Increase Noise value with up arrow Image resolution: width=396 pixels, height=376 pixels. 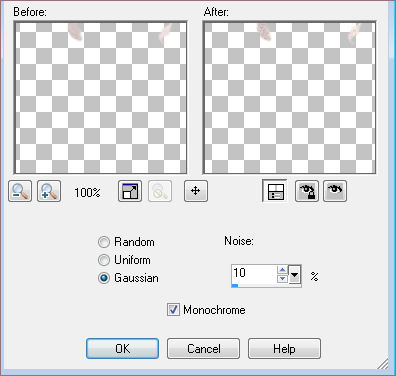tap(282, 270)
